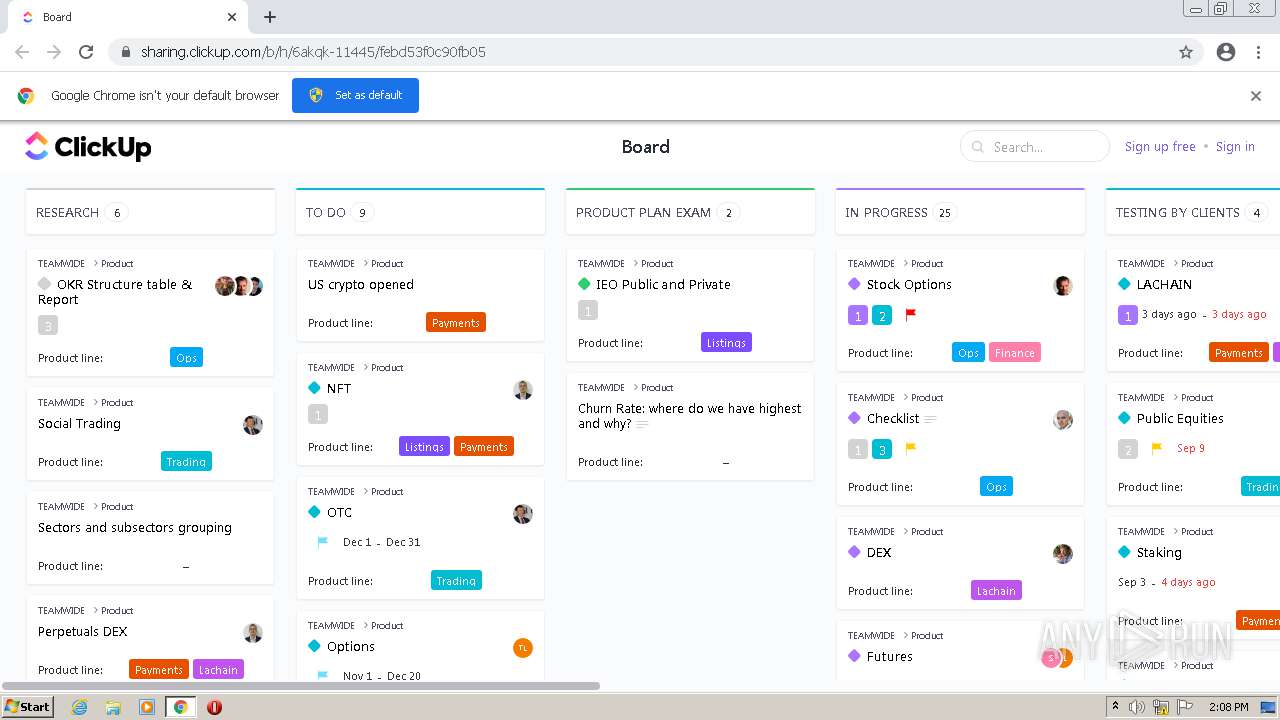Click the Sign up free link

1160,147
